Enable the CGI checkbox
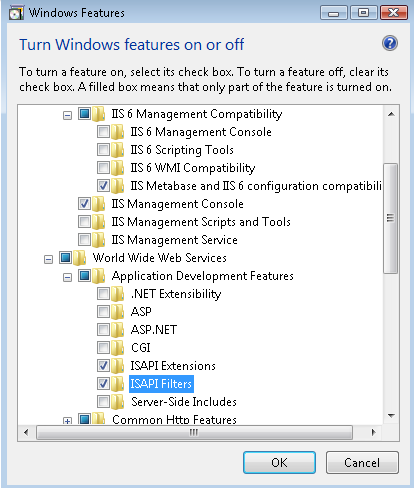 (x=103, y=348)
